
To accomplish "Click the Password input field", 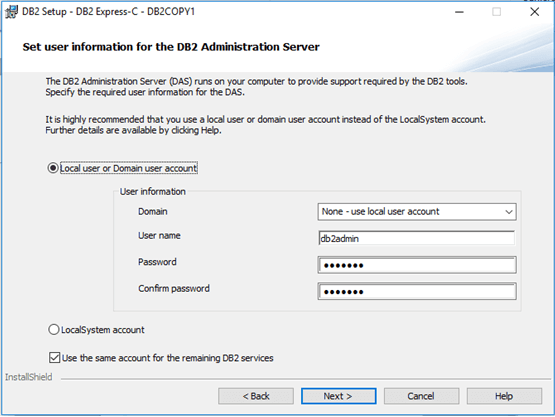I will 417,265.
